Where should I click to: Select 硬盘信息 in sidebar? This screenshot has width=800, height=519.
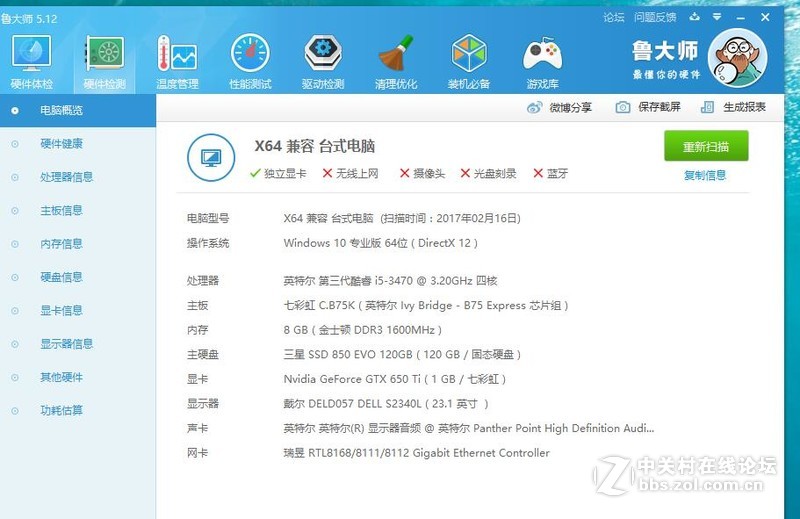pos(78,277)
